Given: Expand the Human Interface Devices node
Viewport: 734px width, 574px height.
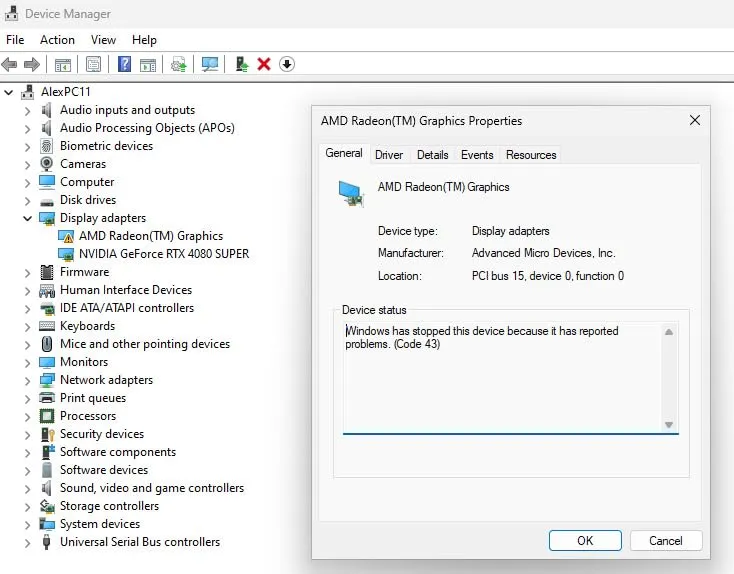Looking at the screenshot, I should [28, 291].
